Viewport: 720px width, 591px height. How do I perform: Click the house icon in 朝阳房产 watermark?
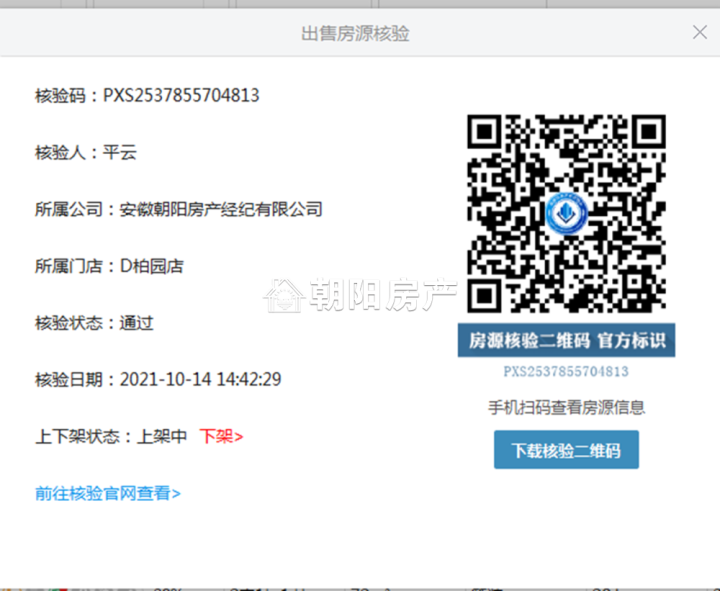283,294
